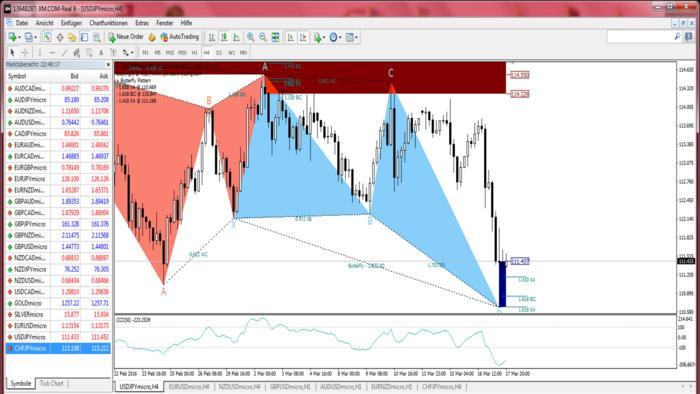Expand the templates dropdown arrow
Viewport: 700px width, 394px height.
356,37
